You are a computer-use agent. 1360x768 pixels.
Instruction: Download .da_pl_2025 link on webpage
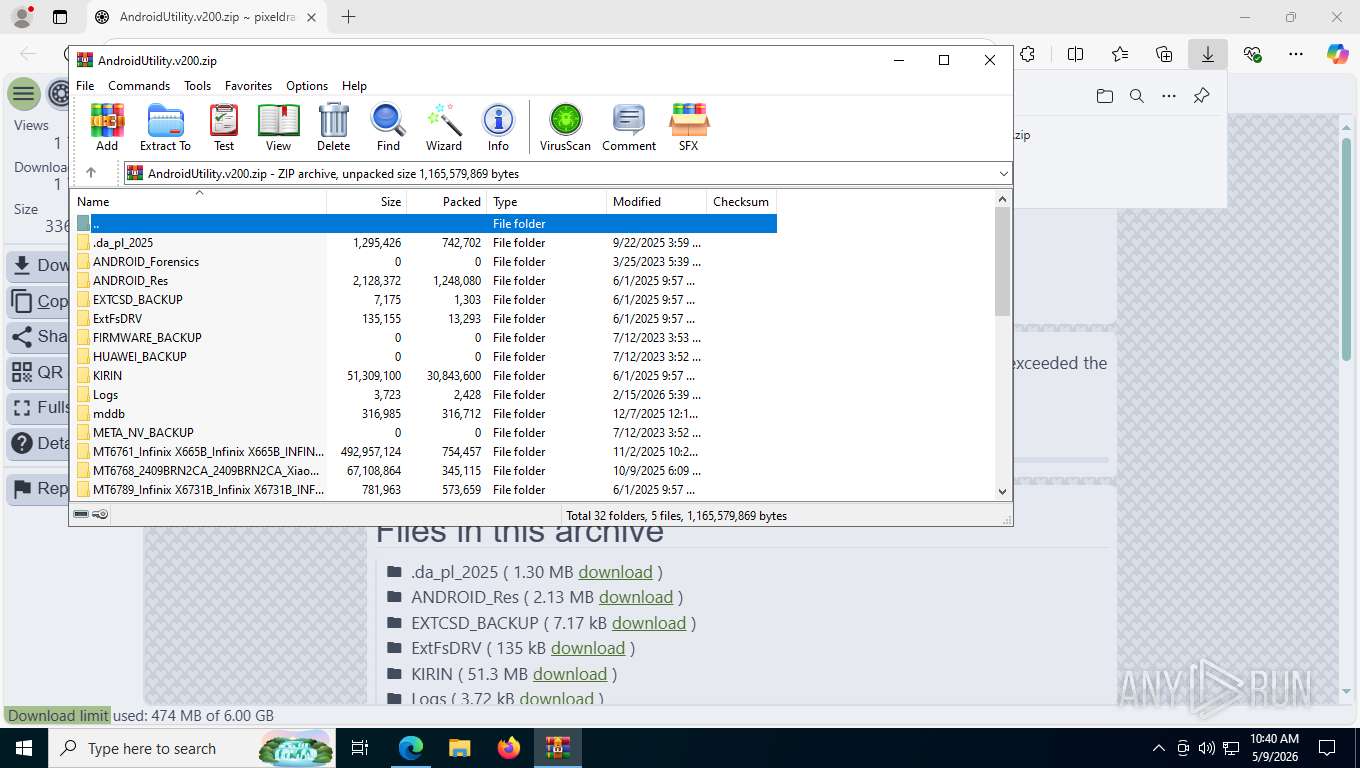pyautogui.click(x=615, y=572)
